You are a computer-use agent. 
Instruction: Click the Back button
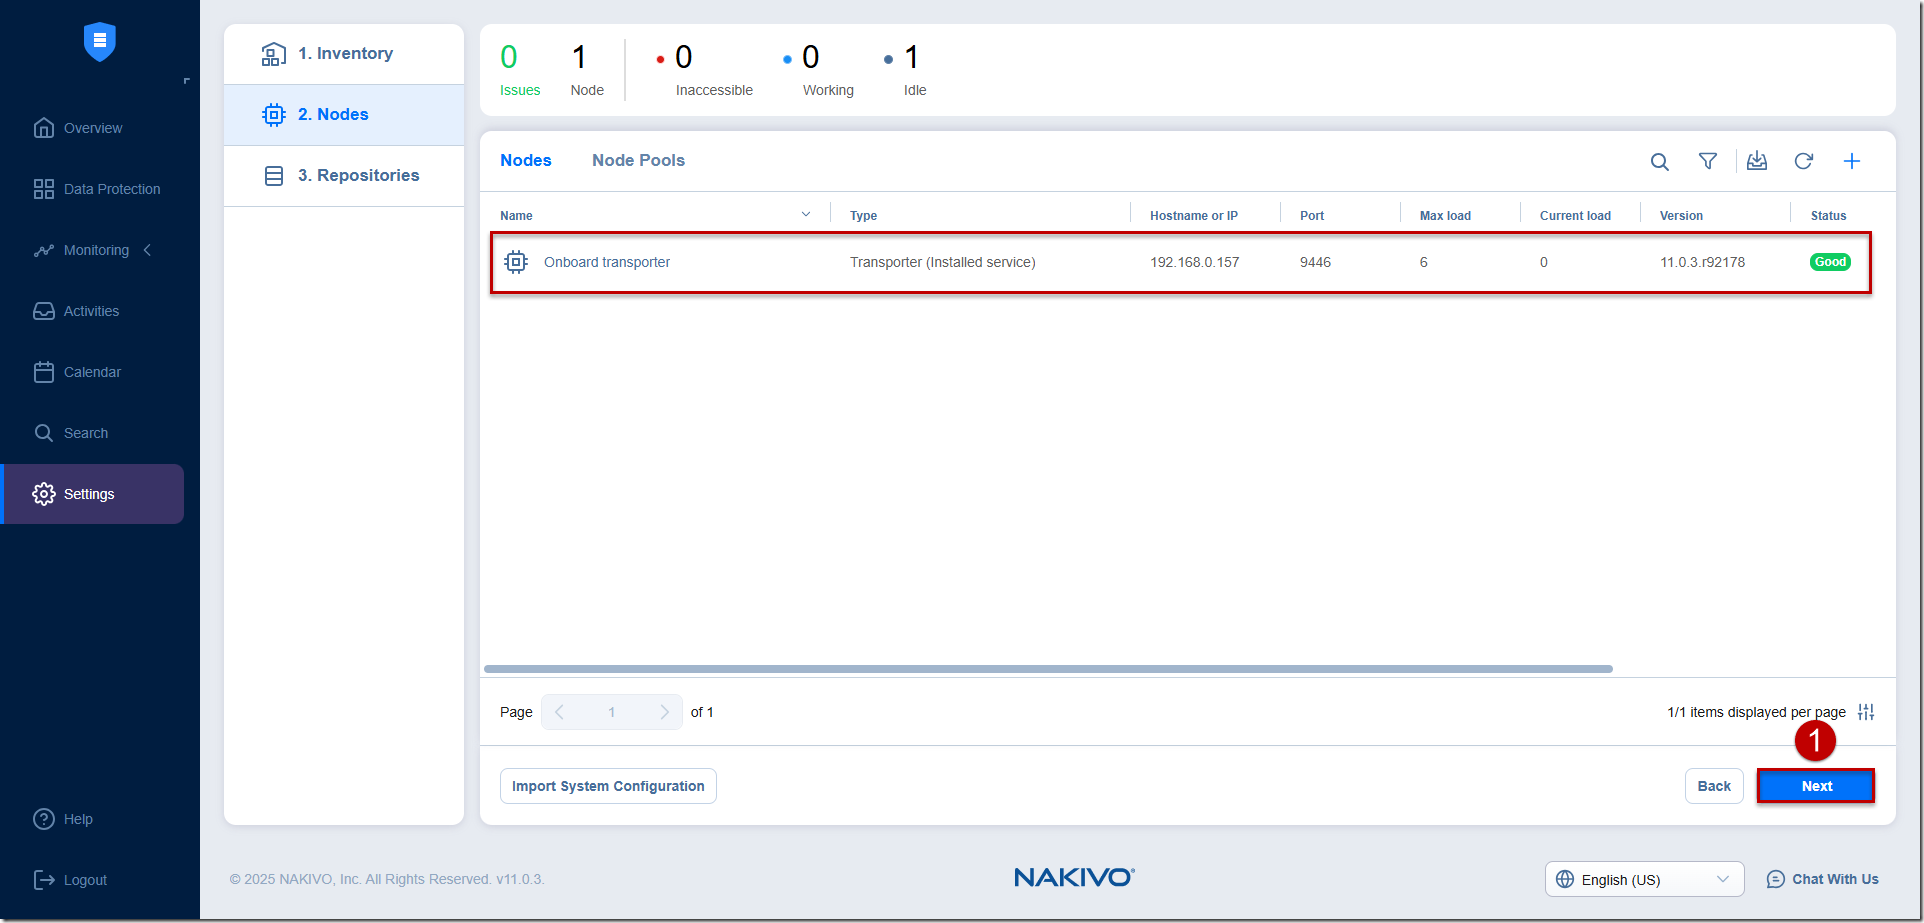(1714, 786)
